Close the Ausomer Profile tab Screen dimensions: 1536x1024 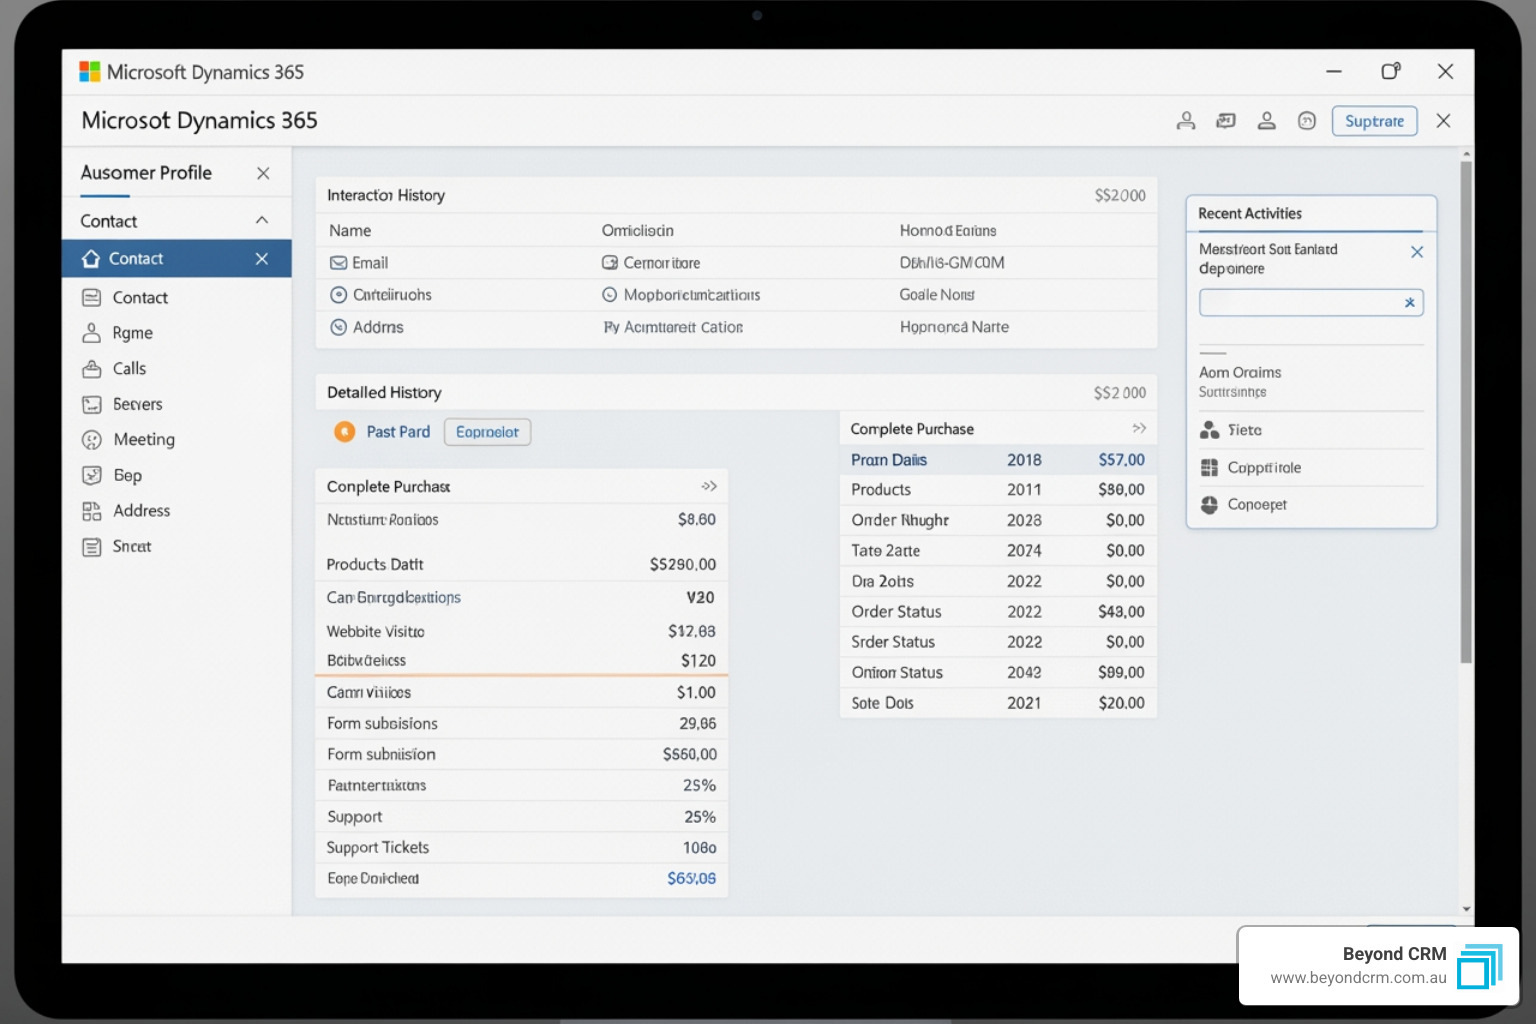coord(263,173)
